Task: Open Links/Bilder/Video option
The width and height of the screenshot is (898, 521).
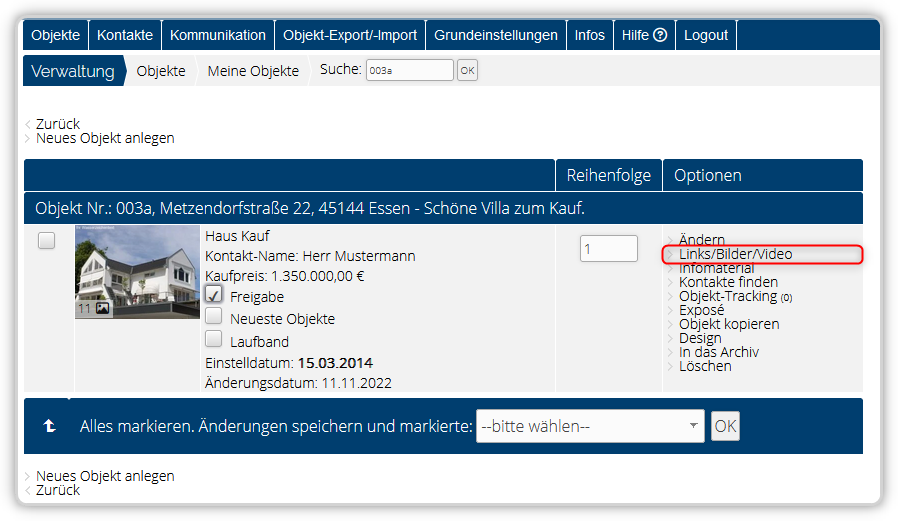Action: pyautogui.click(x=735, y=254)
